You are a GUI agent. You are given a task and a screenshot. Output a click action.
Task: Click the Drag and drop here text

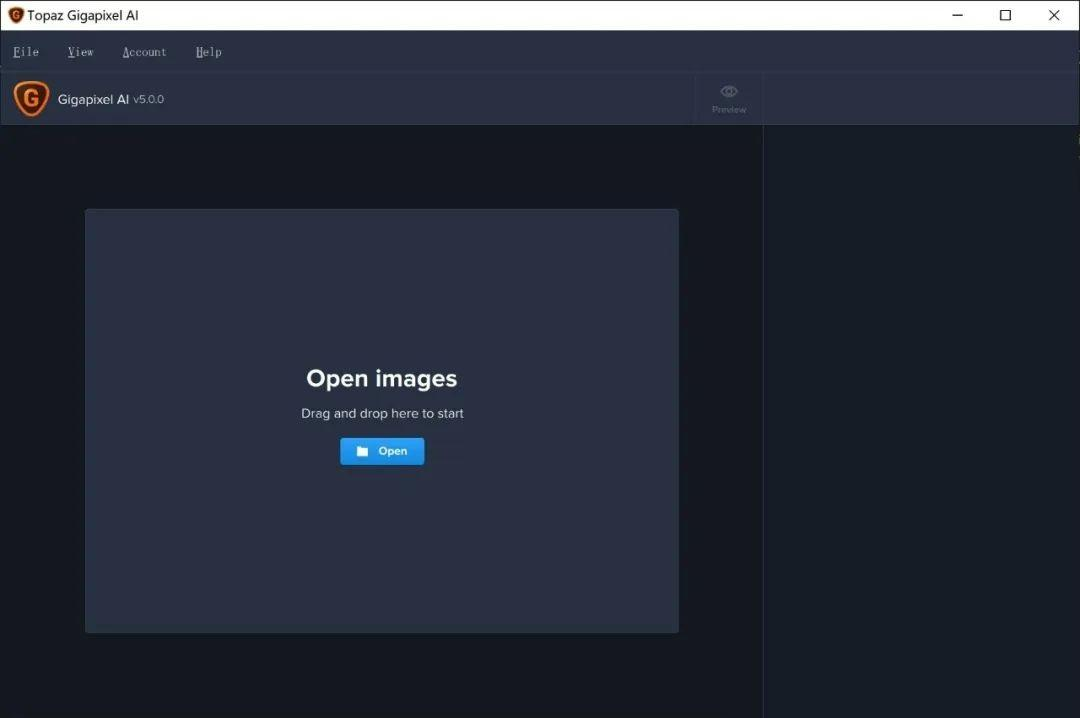(382, 413)
